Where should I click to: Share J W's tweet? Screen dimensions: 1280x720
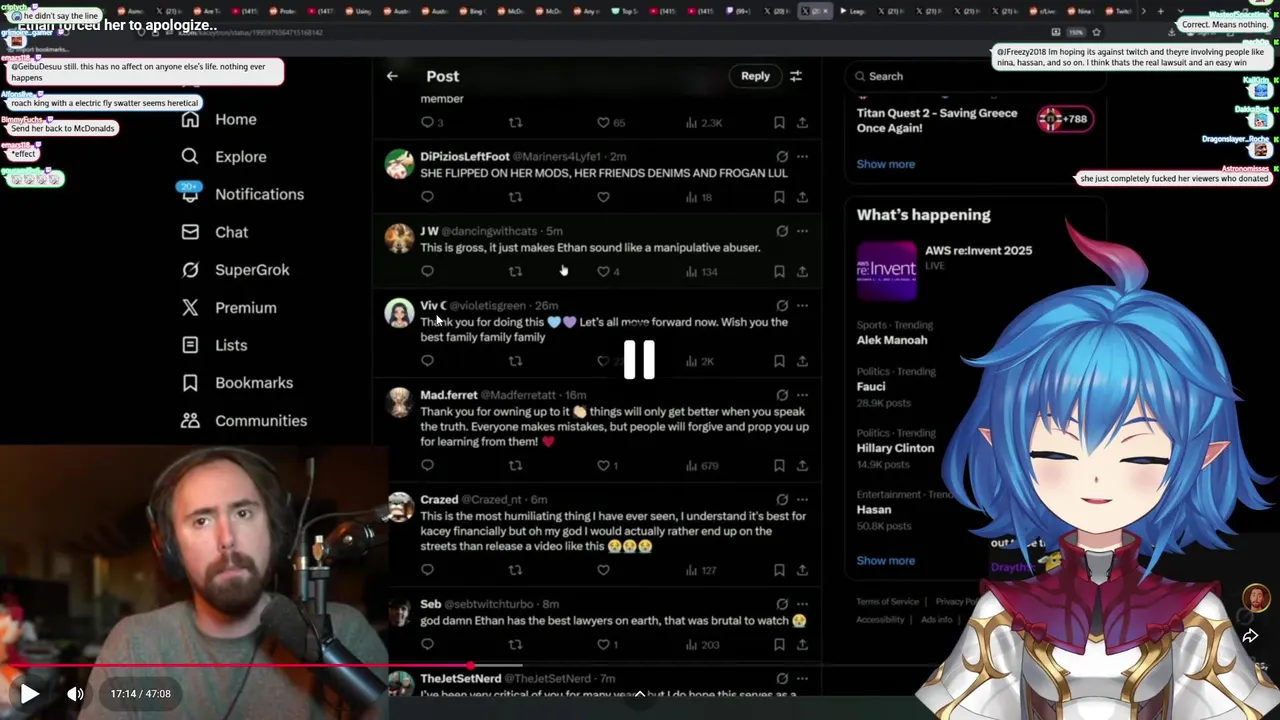point(802,271)
